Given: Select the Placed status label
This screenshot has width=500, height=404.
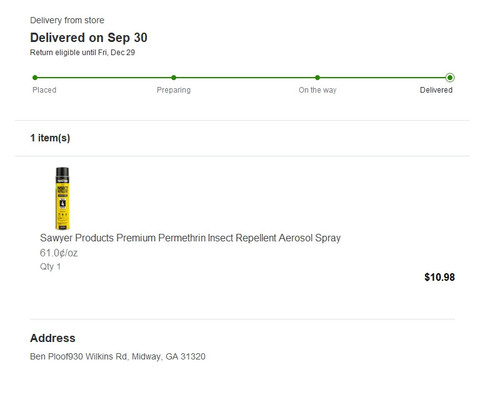Looking at the screenshot, I should pos(44,90).
